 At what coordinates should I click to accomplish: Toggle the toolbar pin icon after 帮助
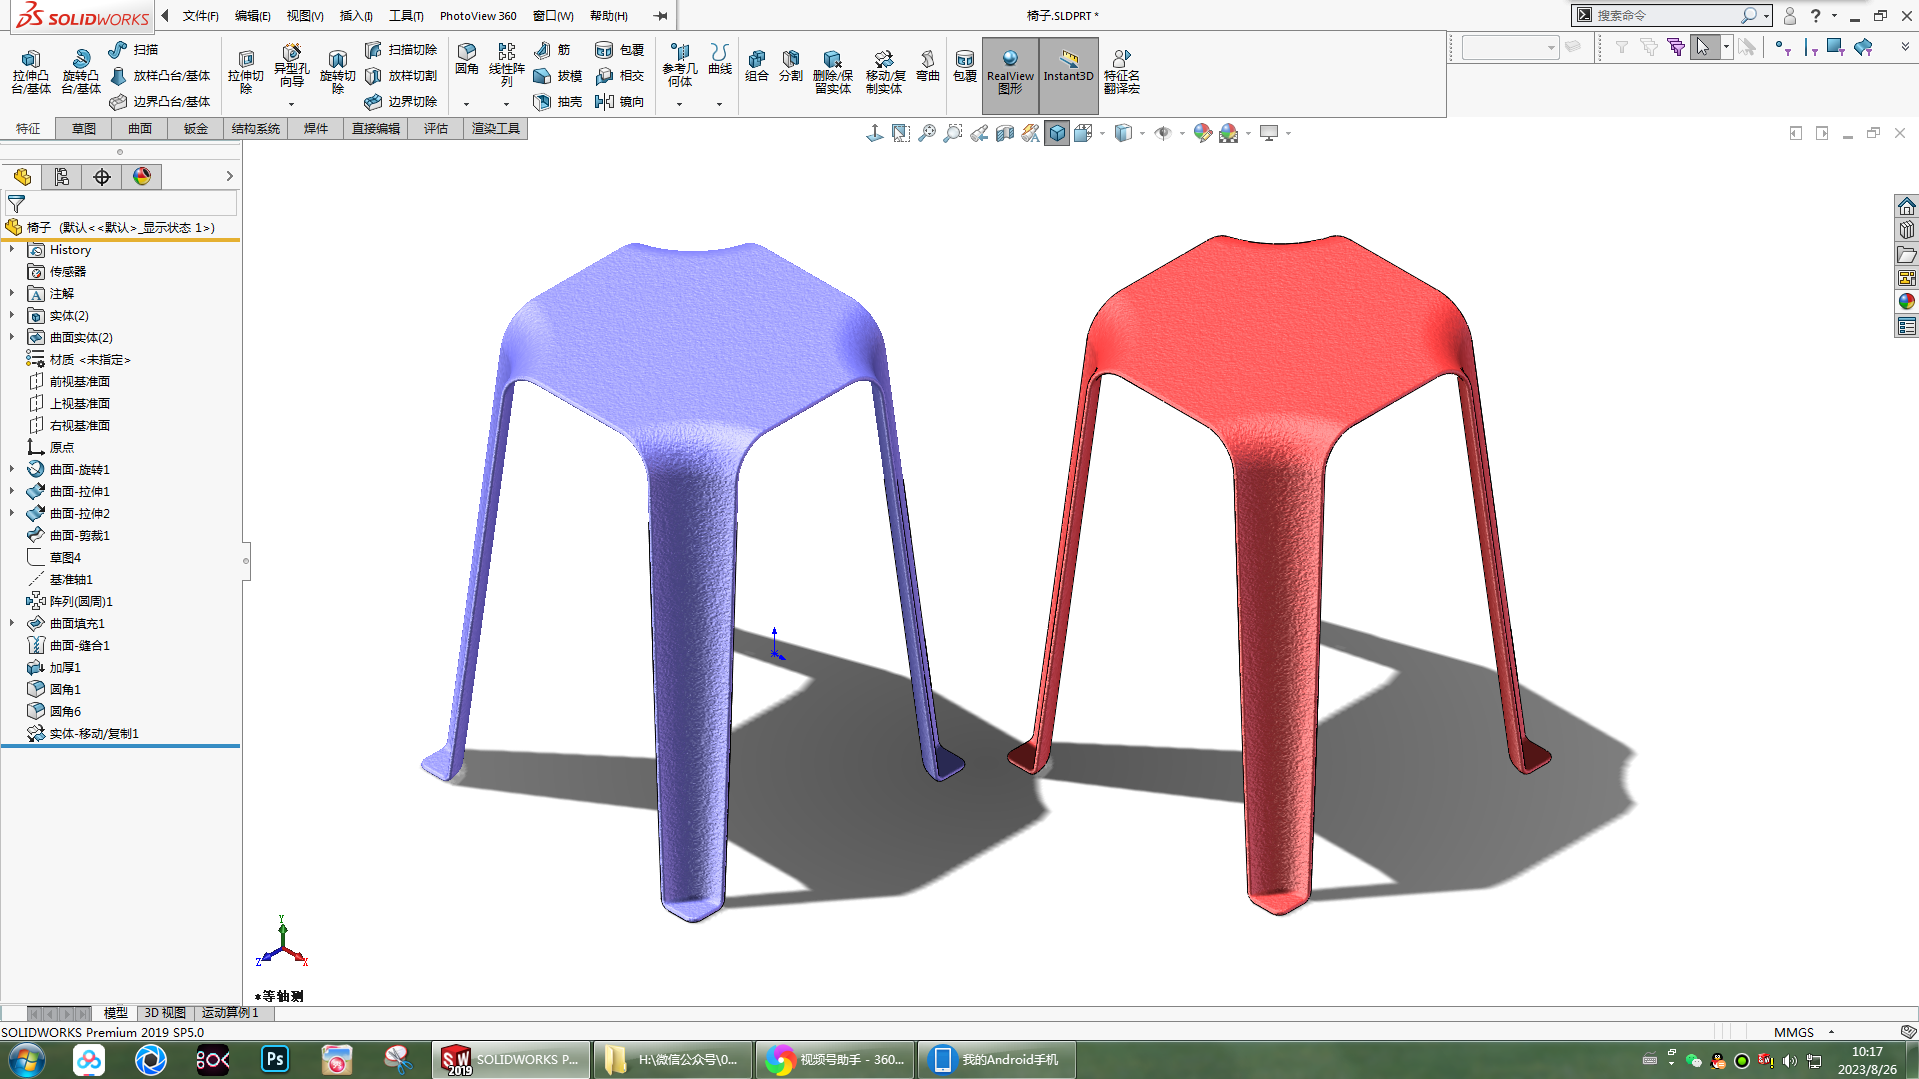click(660, 16)
